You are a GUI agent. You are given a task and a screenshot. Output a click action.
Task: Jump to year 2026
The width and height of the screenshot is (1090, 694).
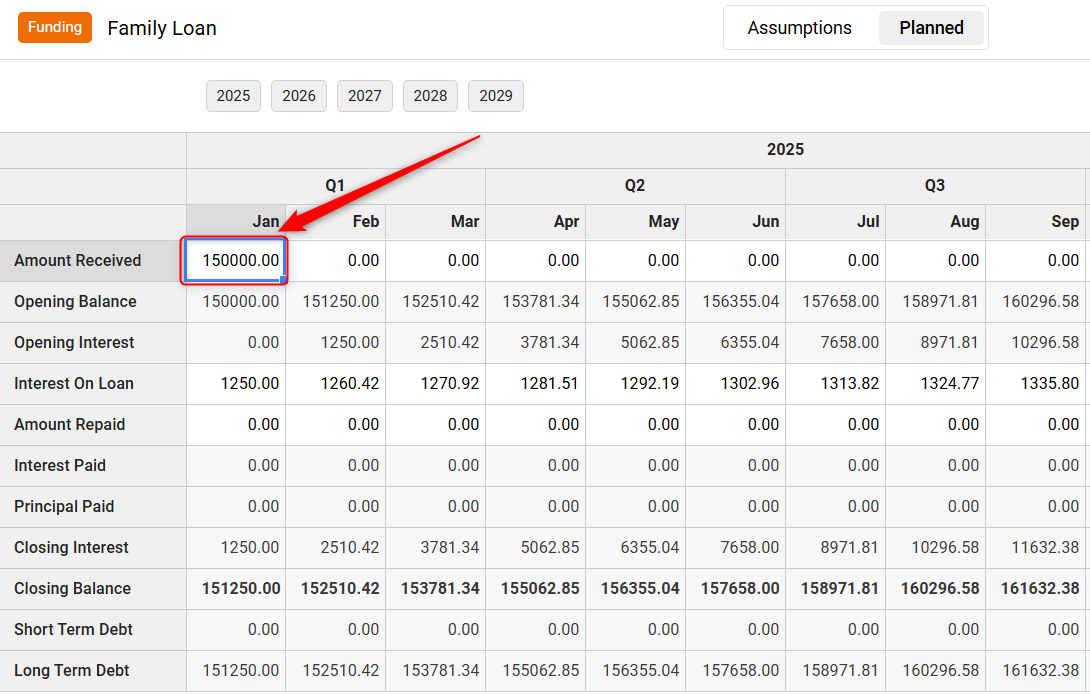(299, 96)
